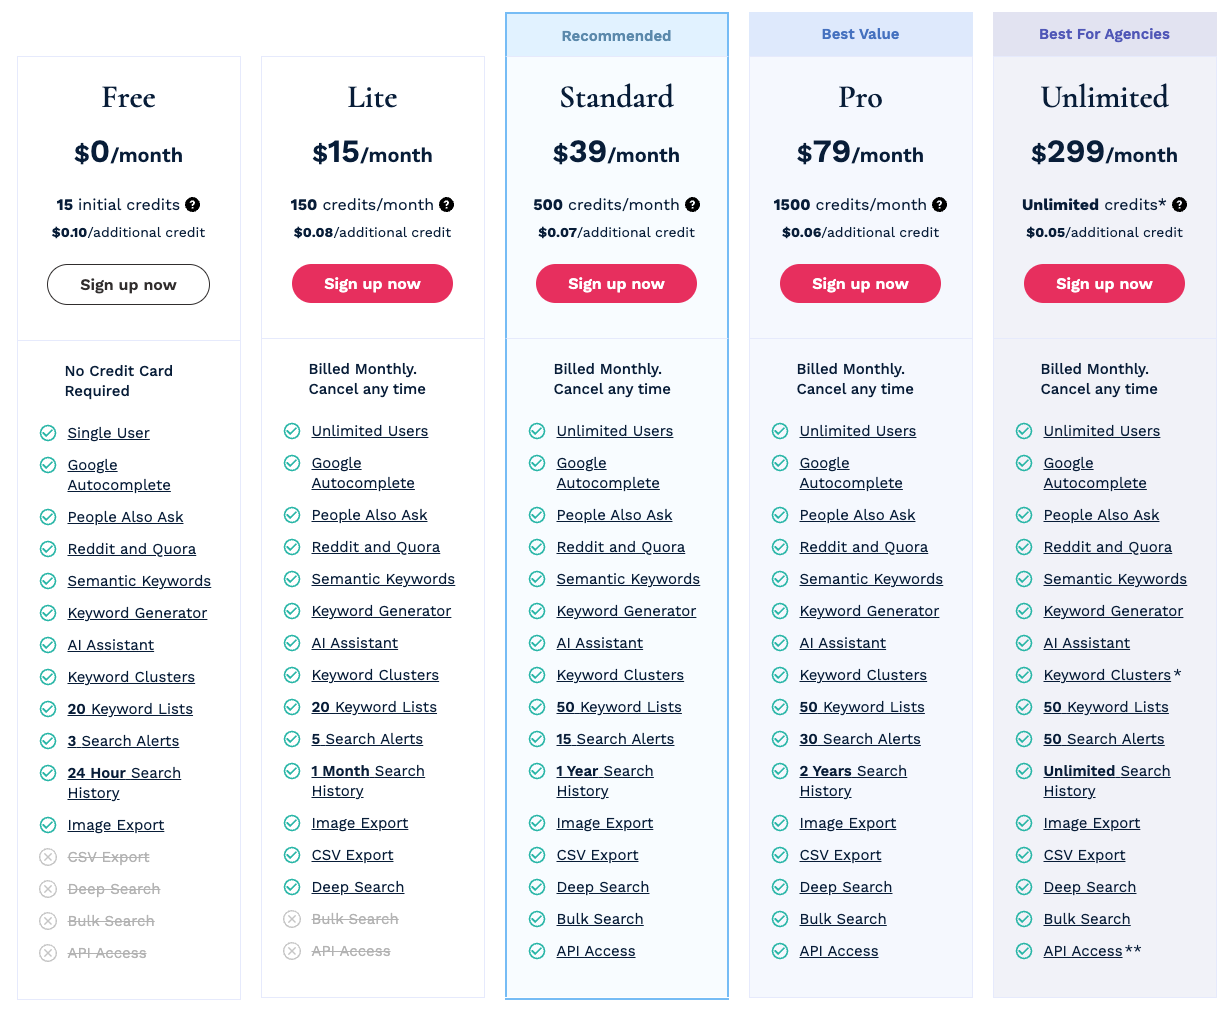This screenshot has height=1010, width=1230.
Task: Click the checkmark beside Keyword Clusters in Pro
Action: tap(780, 675)
